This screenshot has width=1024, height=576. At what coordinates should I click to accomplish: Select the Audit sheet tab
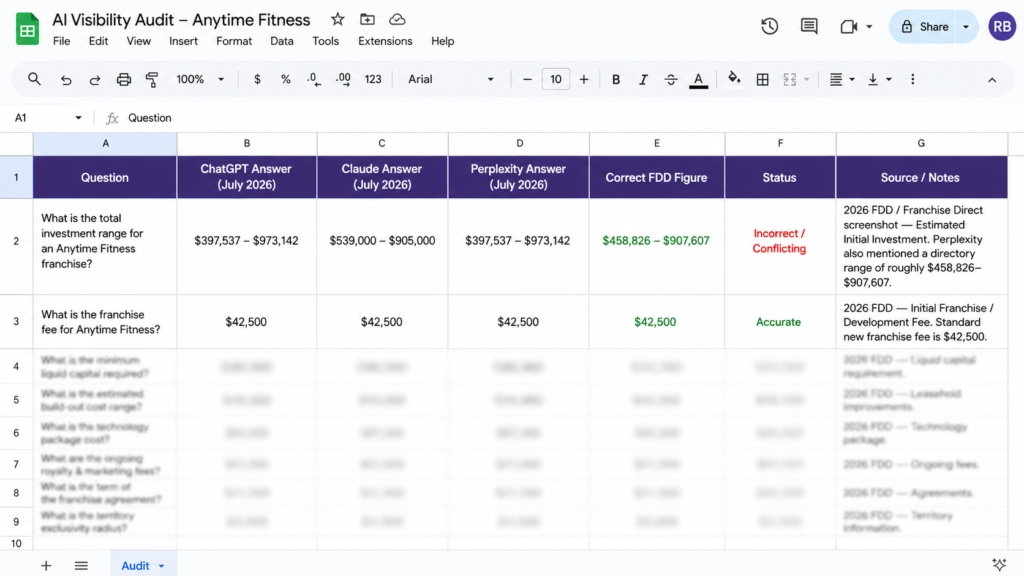pos(135,566)
